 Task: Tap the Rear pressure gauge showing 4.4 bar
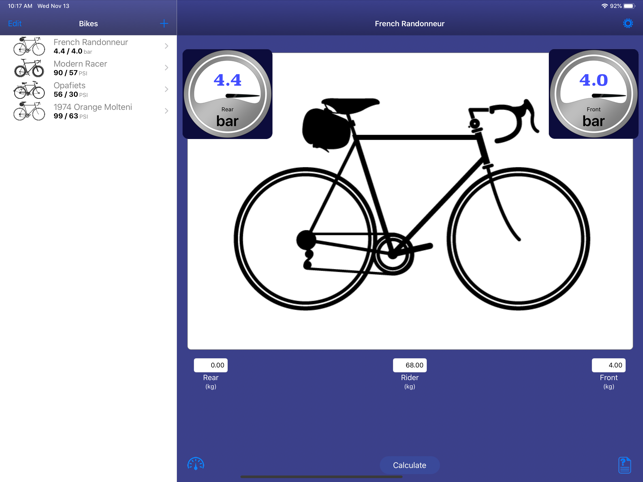point(227,94)
